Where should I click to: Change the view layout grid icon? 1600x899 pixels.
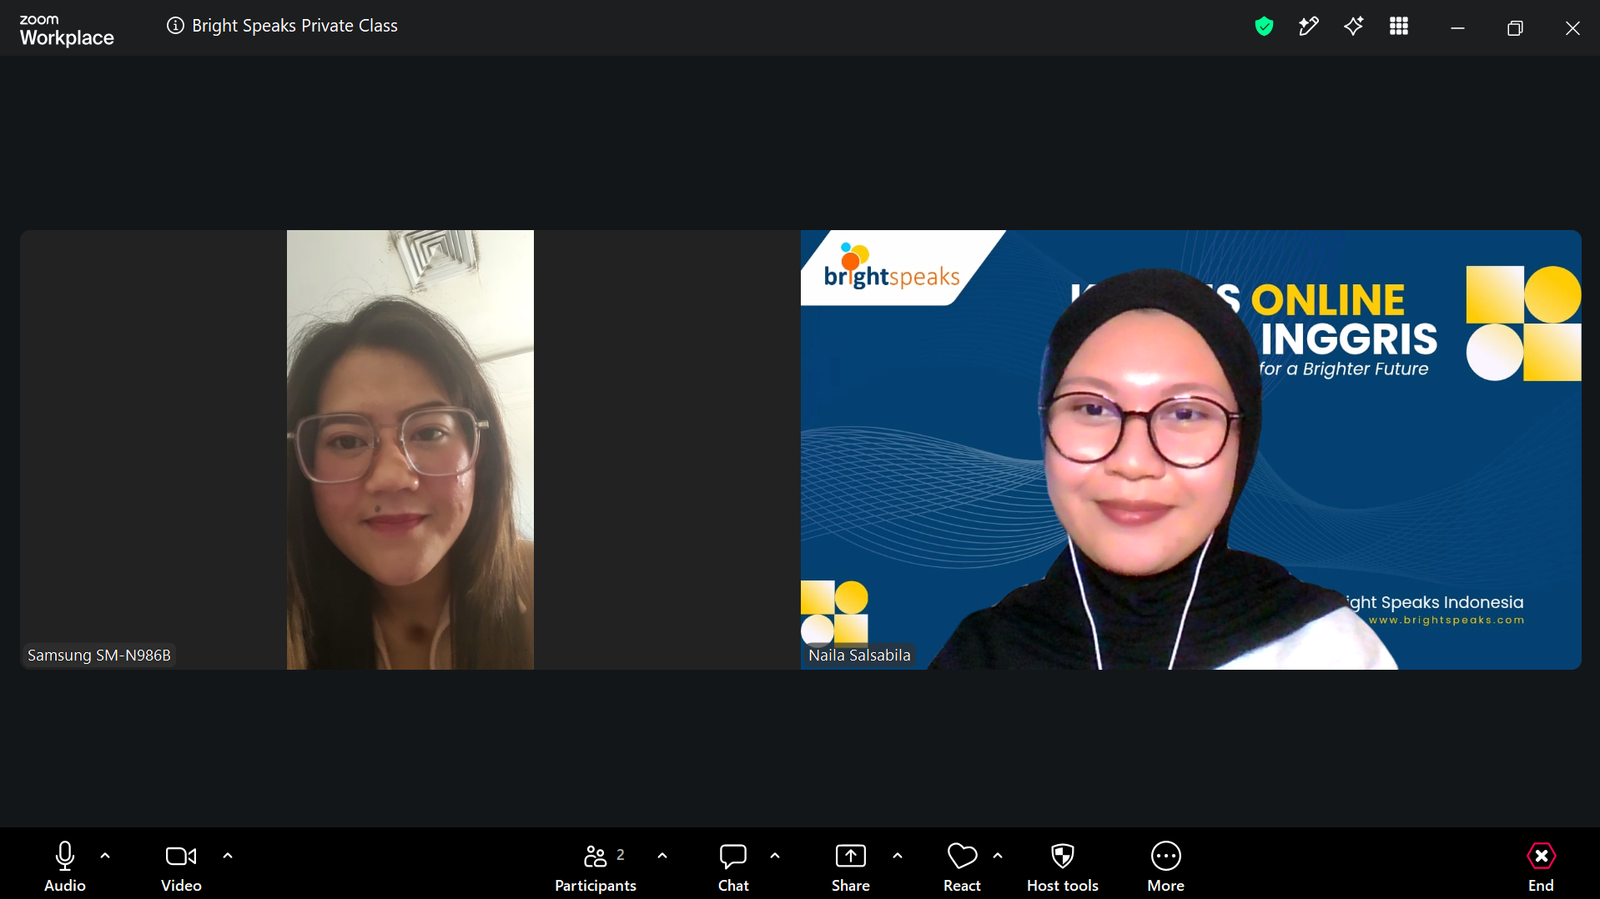point(1399,27)
